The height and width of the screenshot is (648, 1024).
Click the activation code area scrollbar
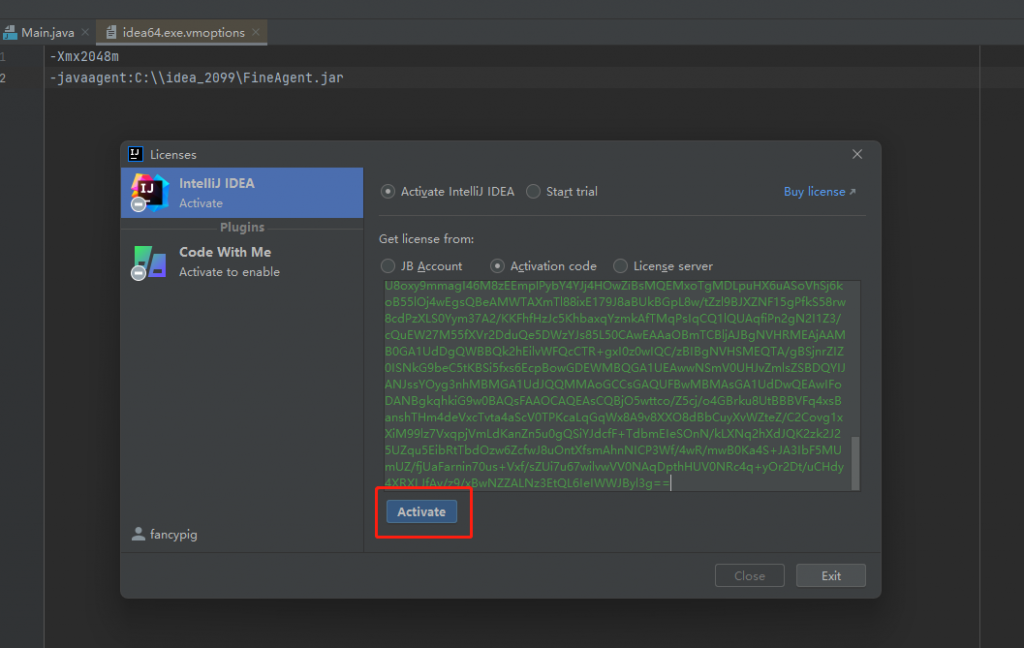tap(856, 462)
